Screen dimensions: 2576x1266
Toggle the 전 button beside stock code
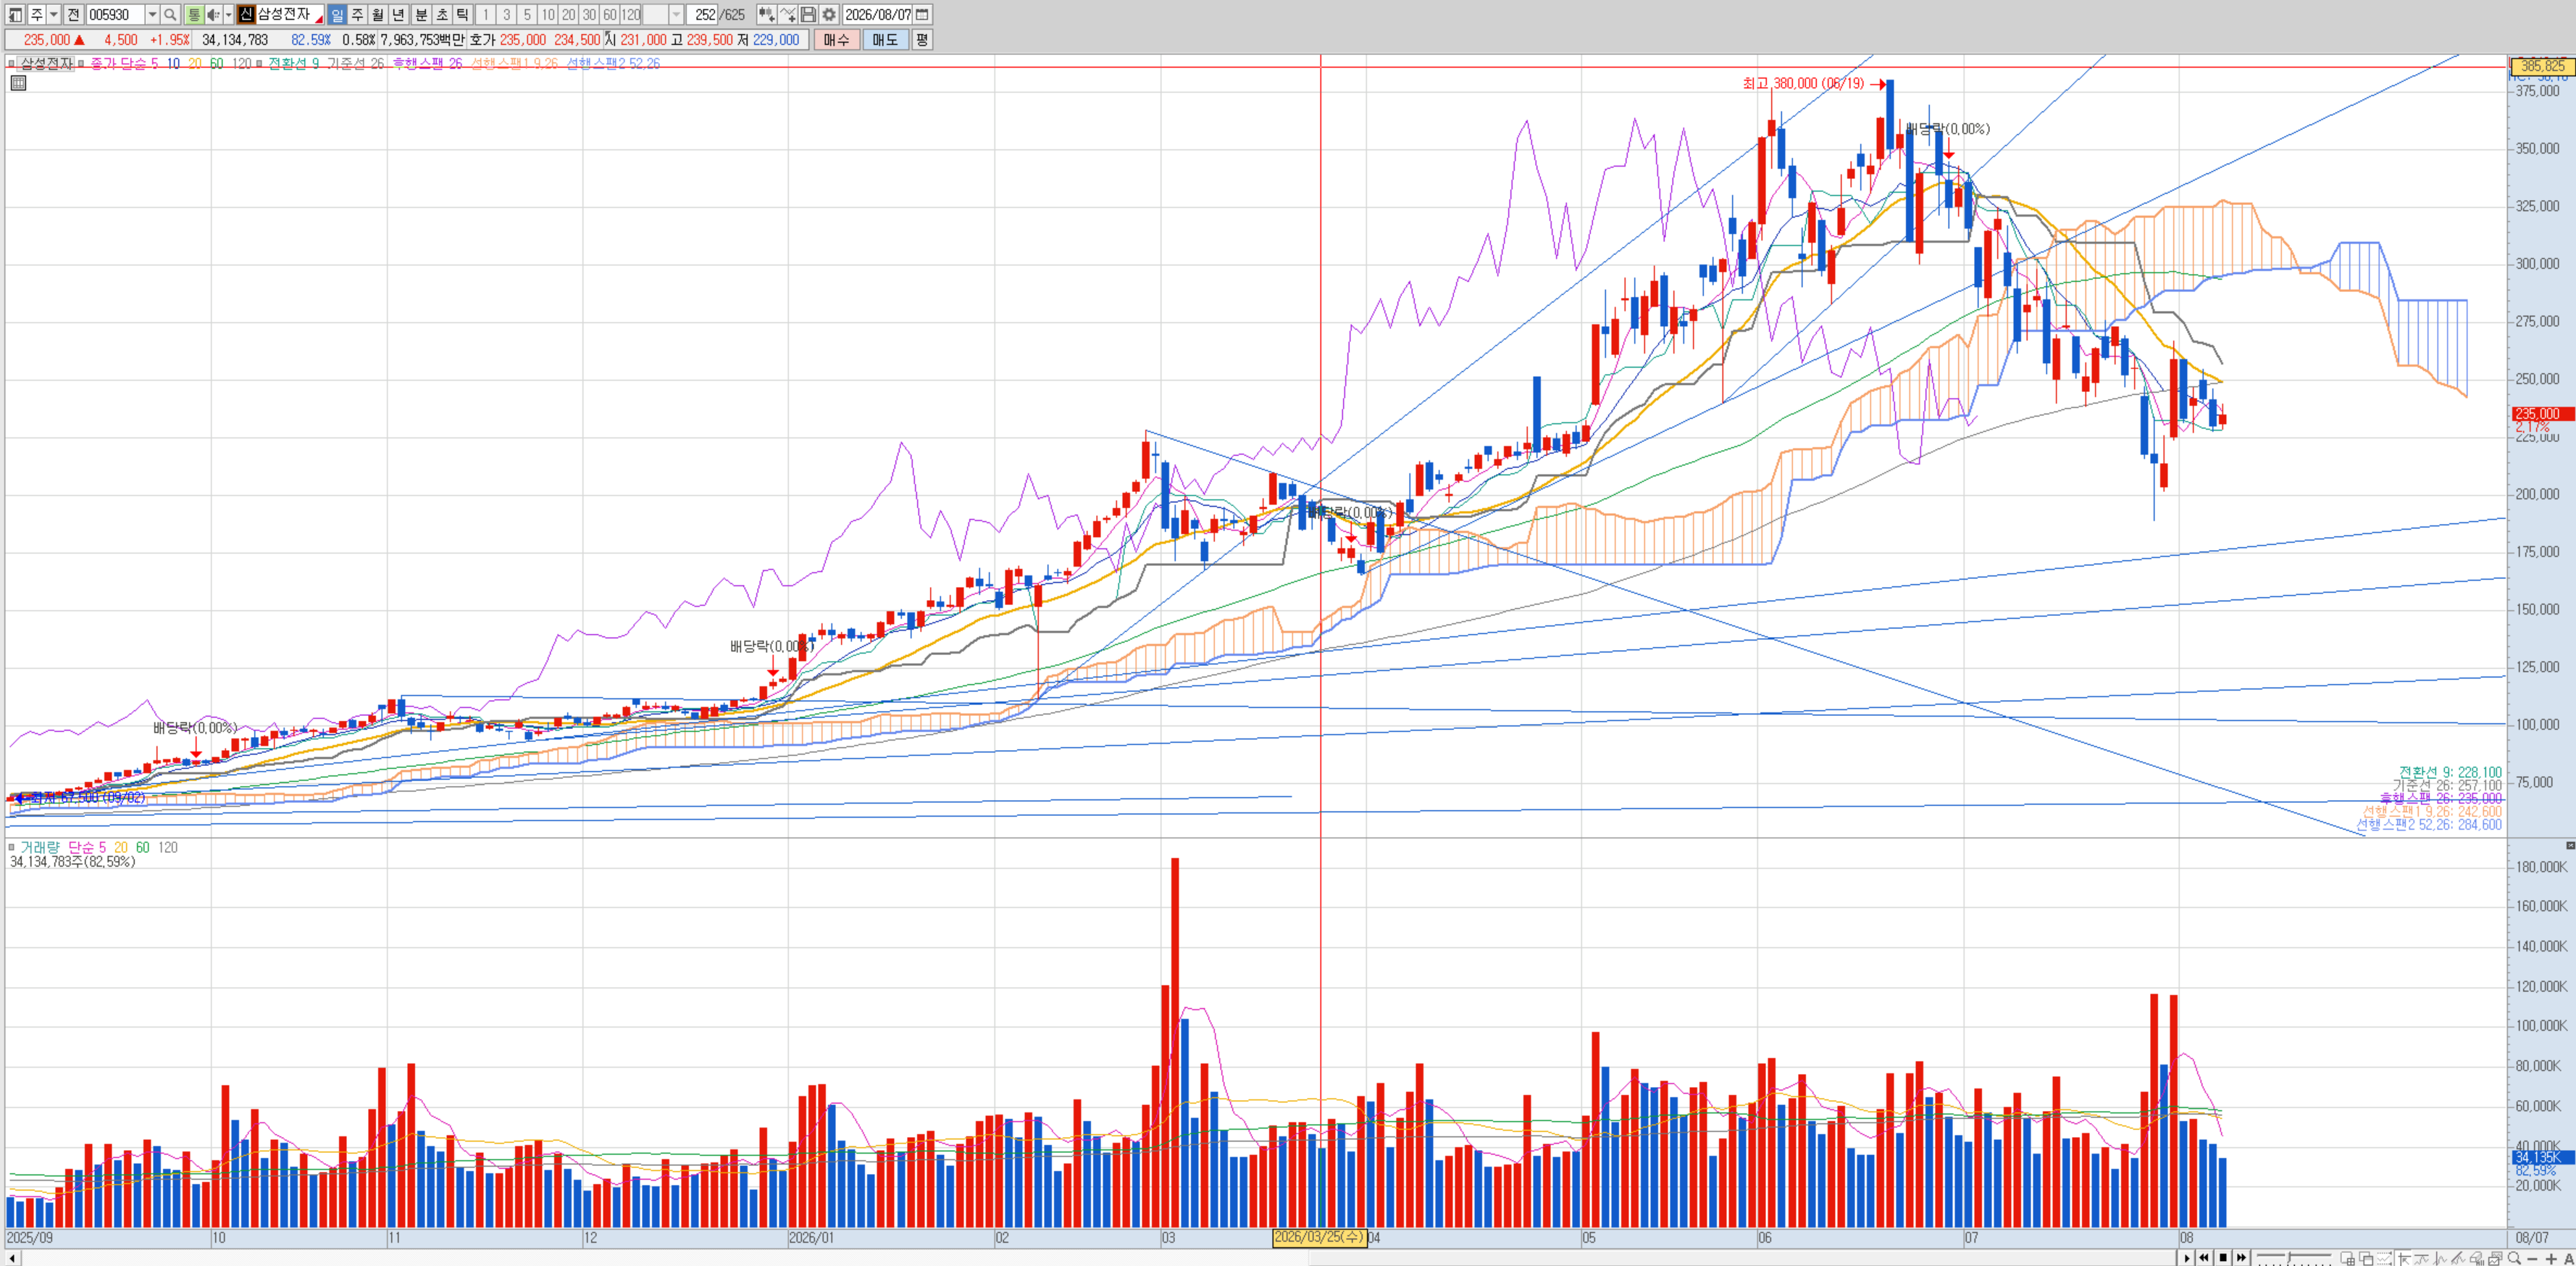coord(73,14)
